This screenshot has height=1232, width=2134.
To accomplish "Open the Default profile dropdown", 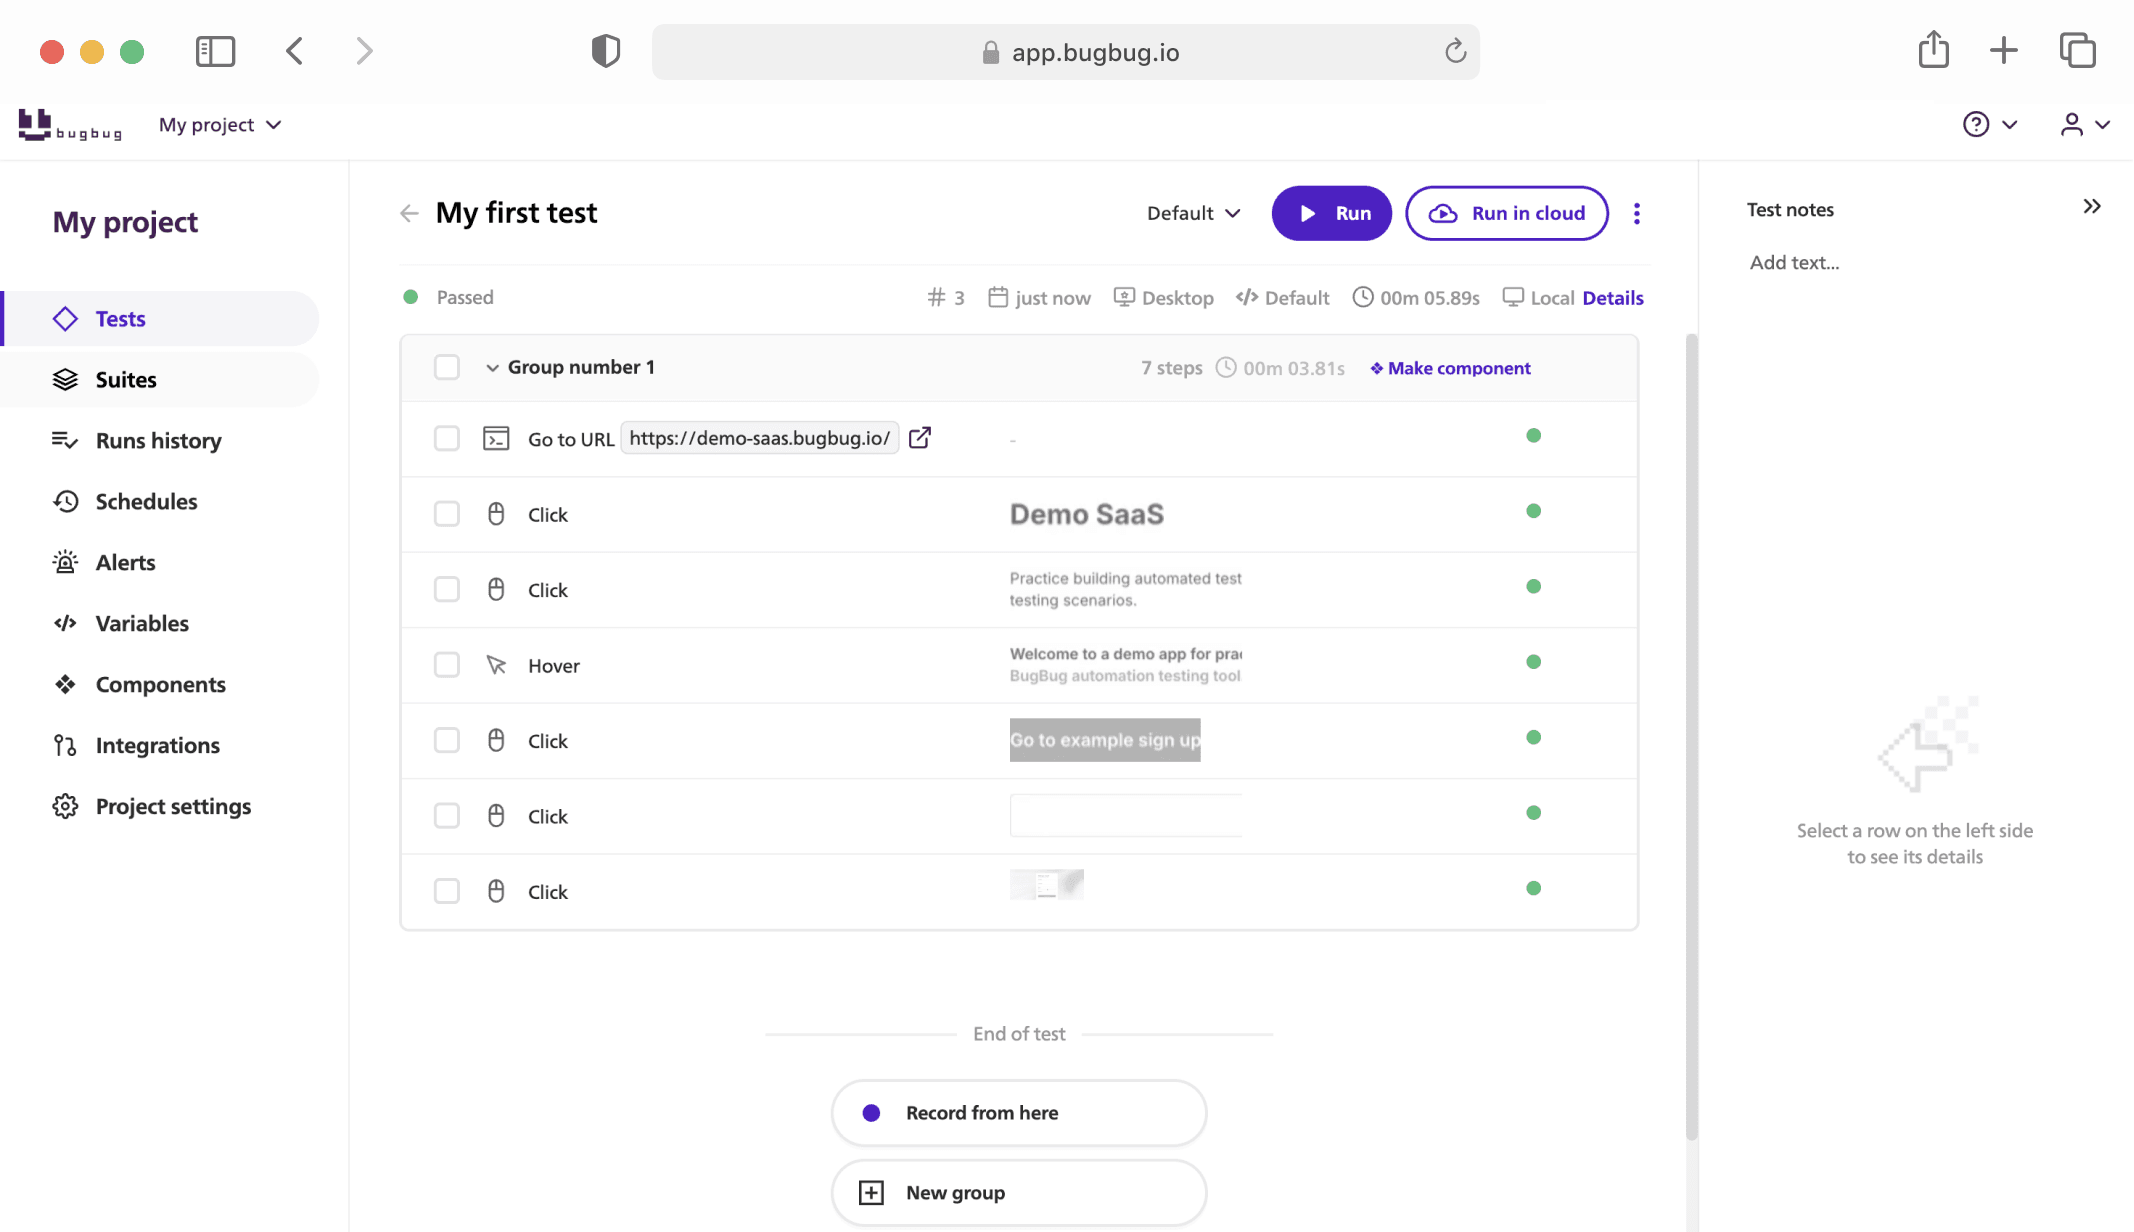I will click(1192, 213).
